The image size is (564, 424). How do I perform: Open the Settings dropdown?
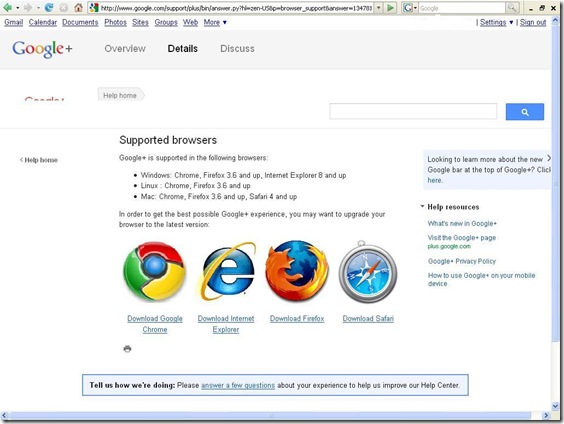pos(496,22)
